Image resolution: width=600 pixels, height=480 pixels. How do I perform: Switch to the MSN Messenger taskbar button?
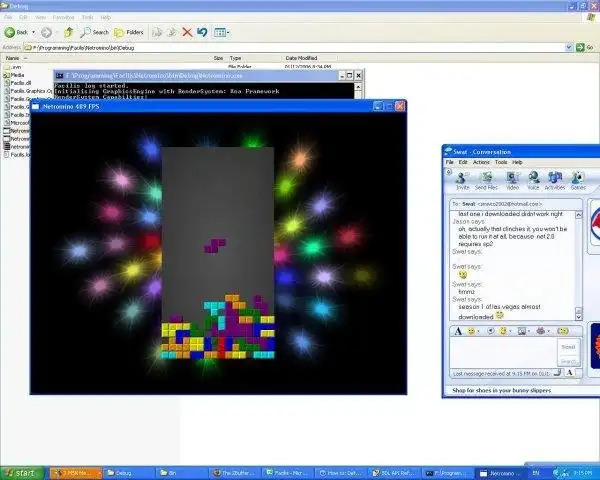pos(76,473)
